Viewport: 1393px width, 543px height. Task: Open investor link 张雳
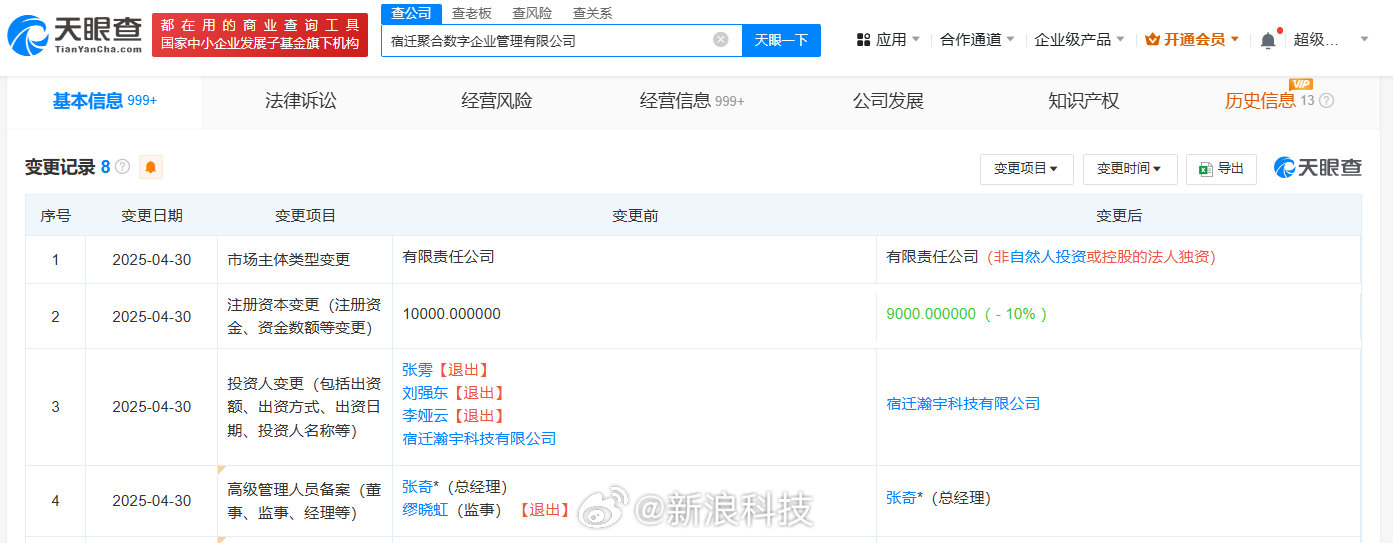pos(418,370)
